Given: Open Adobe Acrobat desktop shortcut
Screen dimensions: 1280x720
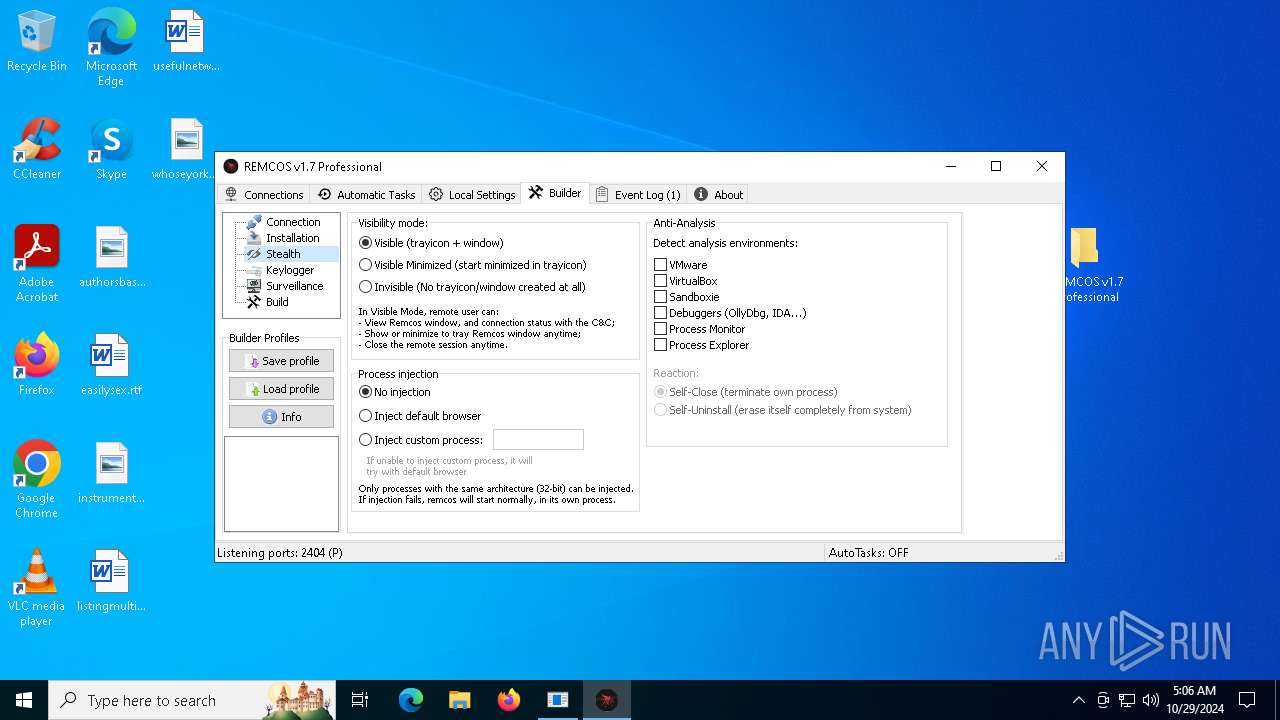Looking at the screenshot, I should 37,264.
